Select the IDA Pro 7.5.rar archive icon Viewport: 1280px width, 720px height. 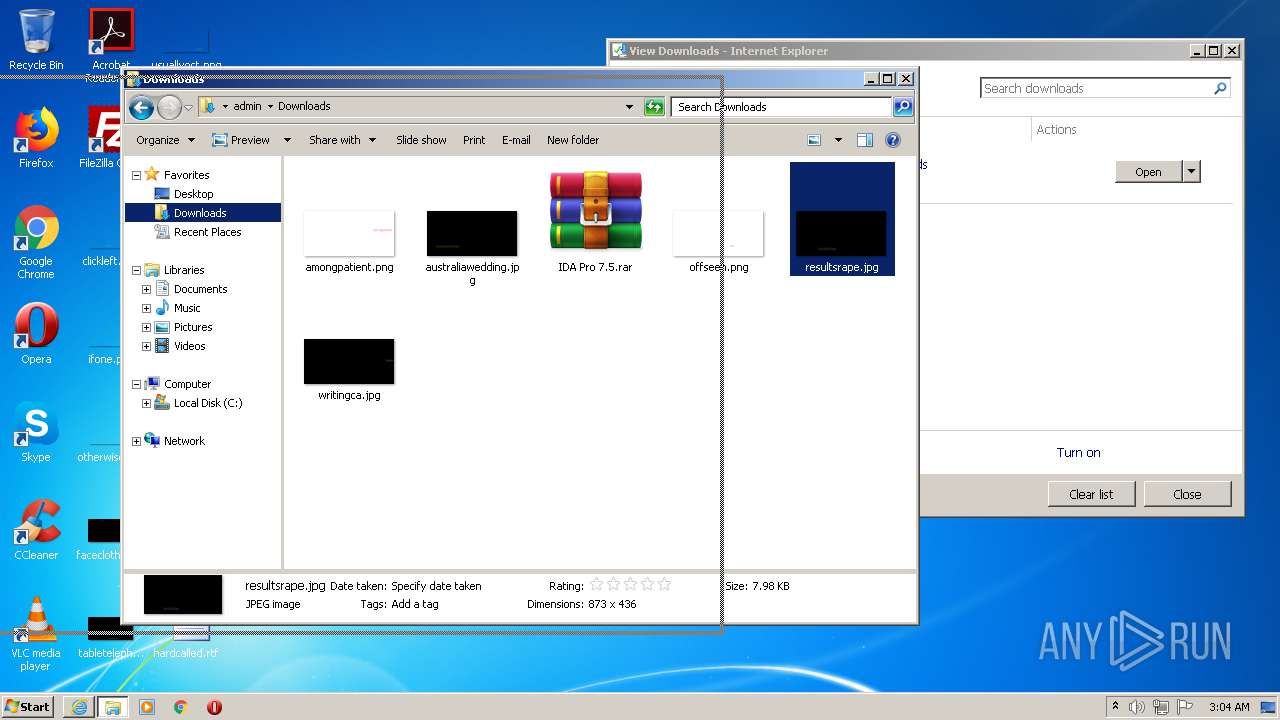click(595, 211)
